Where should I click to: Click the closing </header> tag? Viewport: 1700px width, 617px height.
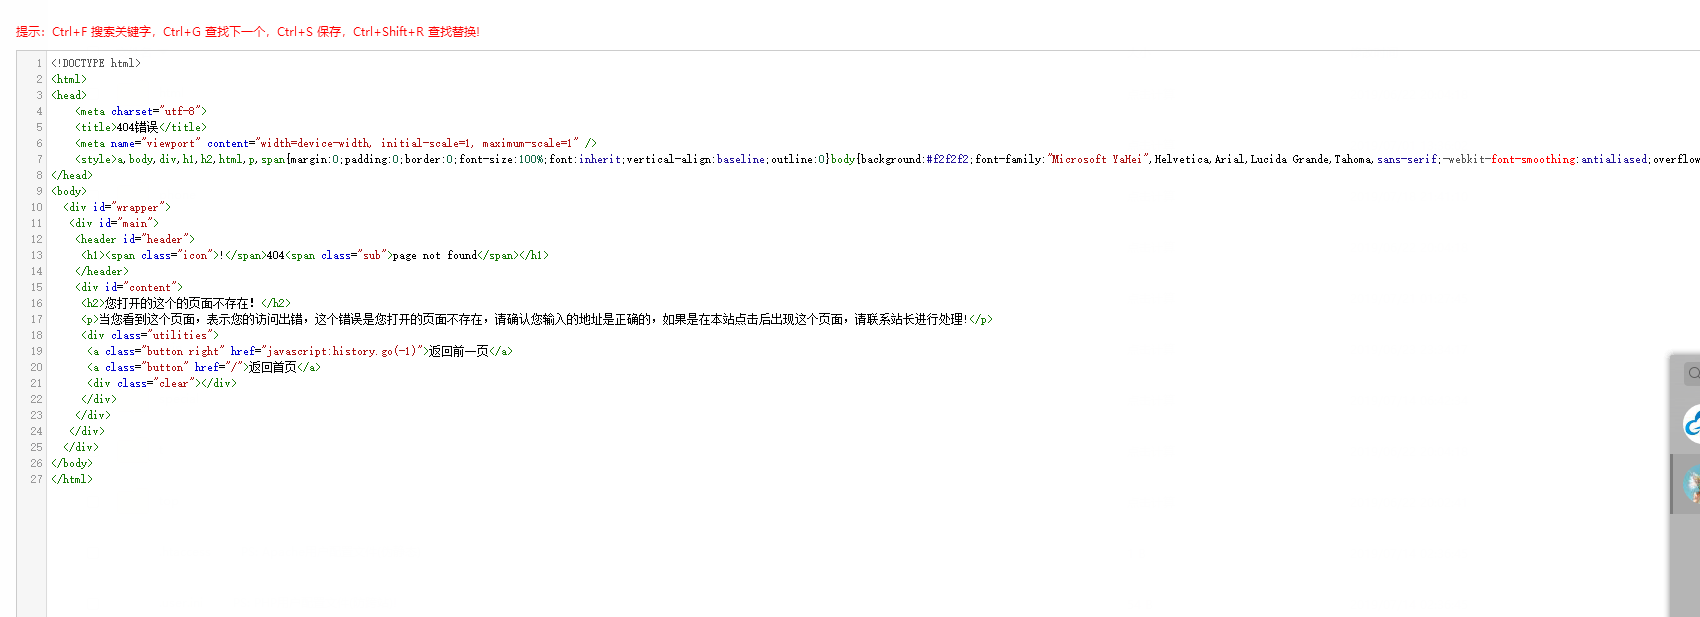(x=102, y=271)
